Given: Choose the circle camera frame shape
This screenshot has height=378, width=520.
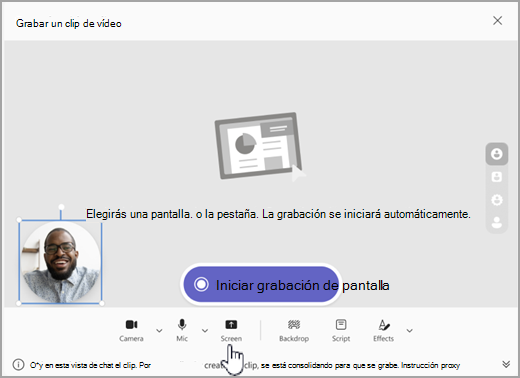Looking at the screenshot, I should pyautogui.click(x=497, y=154).
